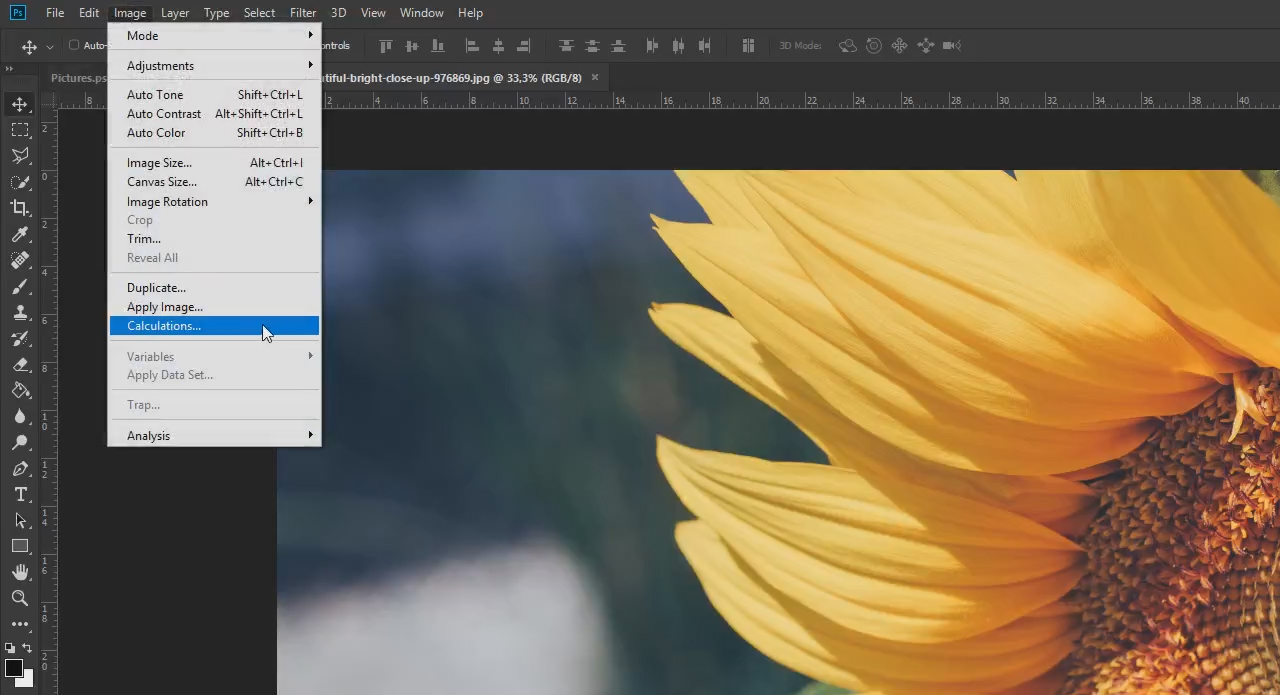Choose Apply Image... menu entry
This screenshot has height=695, width=1280.
tap(214, 307)
